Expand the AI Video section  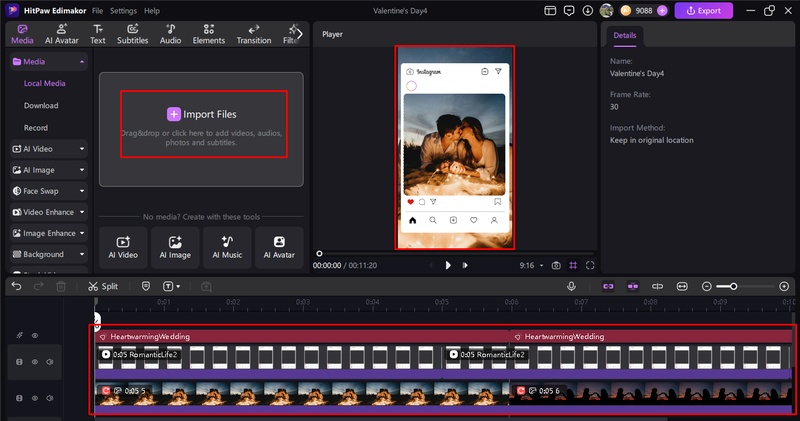click(x=82, y=149)
